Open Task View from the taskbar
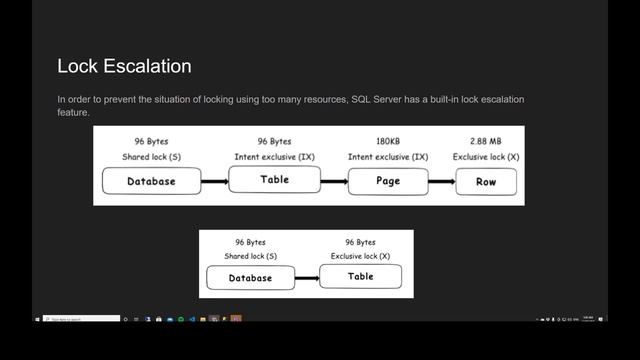640x360 pixels. [136, 319]
